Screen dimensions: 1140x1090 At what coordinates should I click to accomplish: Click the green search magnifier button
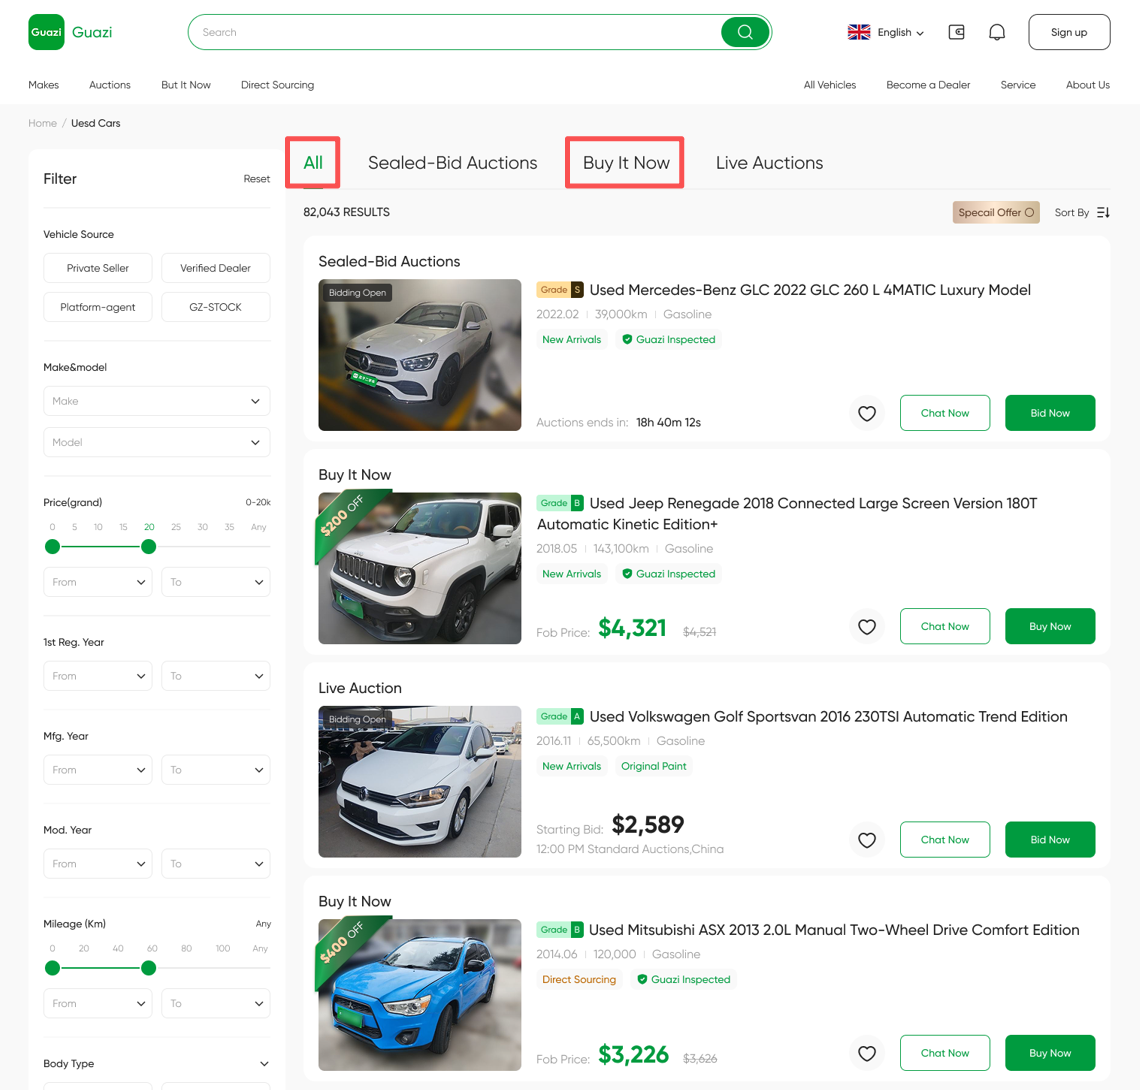745,32
